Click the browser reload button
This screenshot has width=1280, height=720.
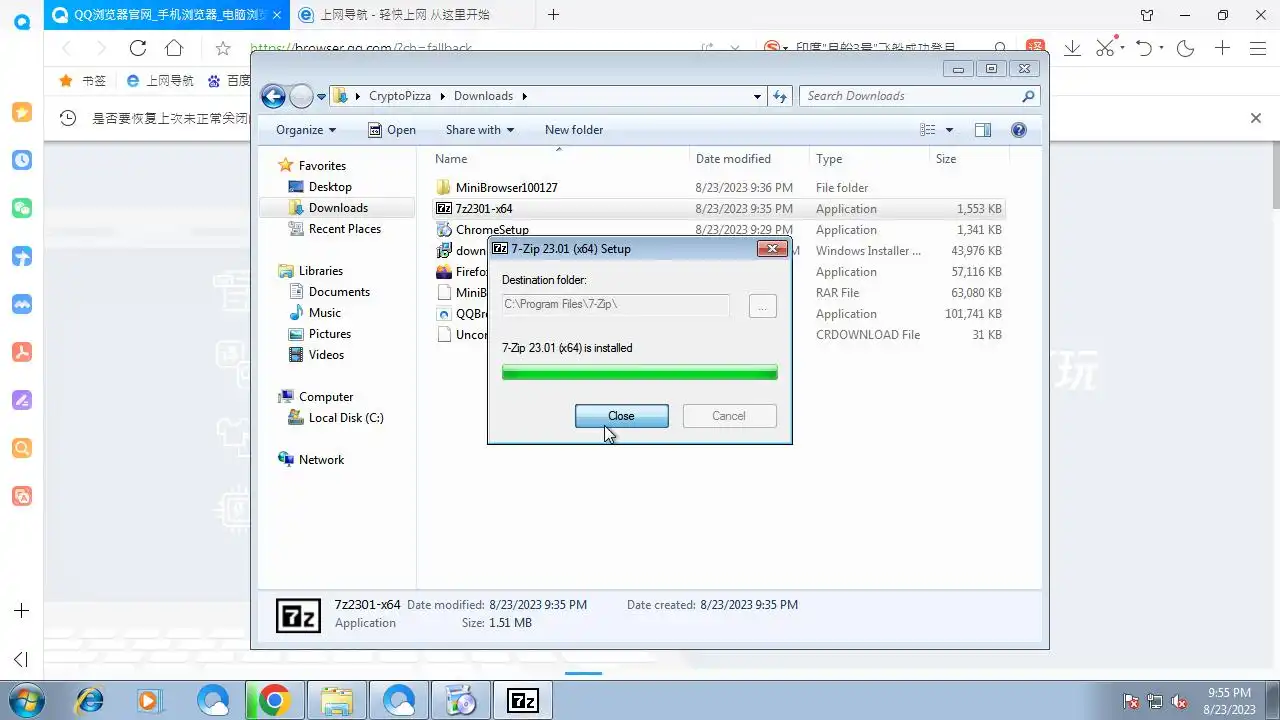tap(138, 48)
